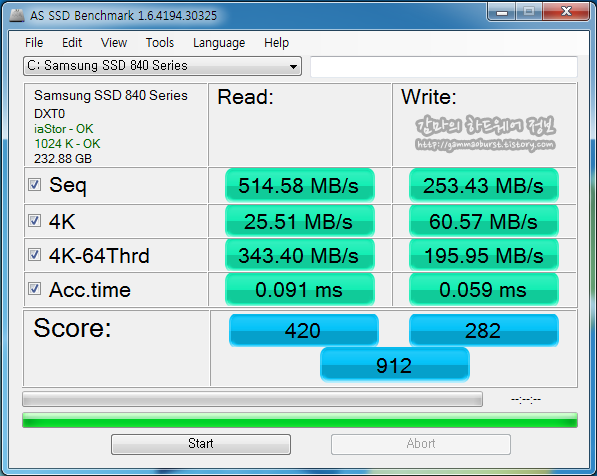Click the 1024 K - OK alignment text

pyautogui.click(x=67, y=144)
